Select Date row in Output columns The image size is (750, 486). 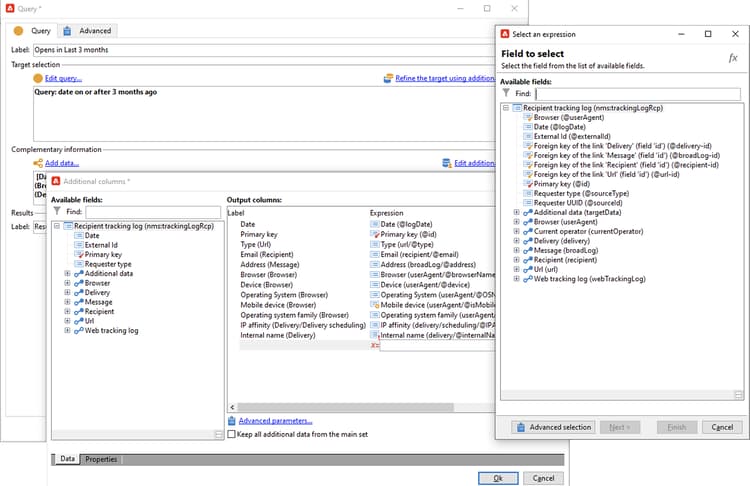click(362, 224)
